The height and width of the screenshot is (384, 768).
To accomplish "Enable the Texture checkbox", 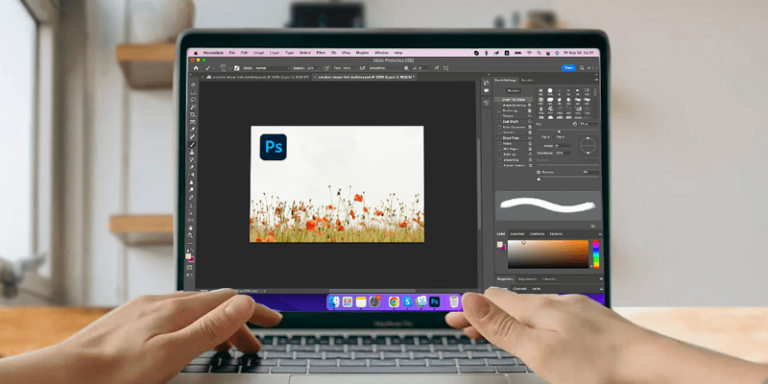I will coord(500,116).
